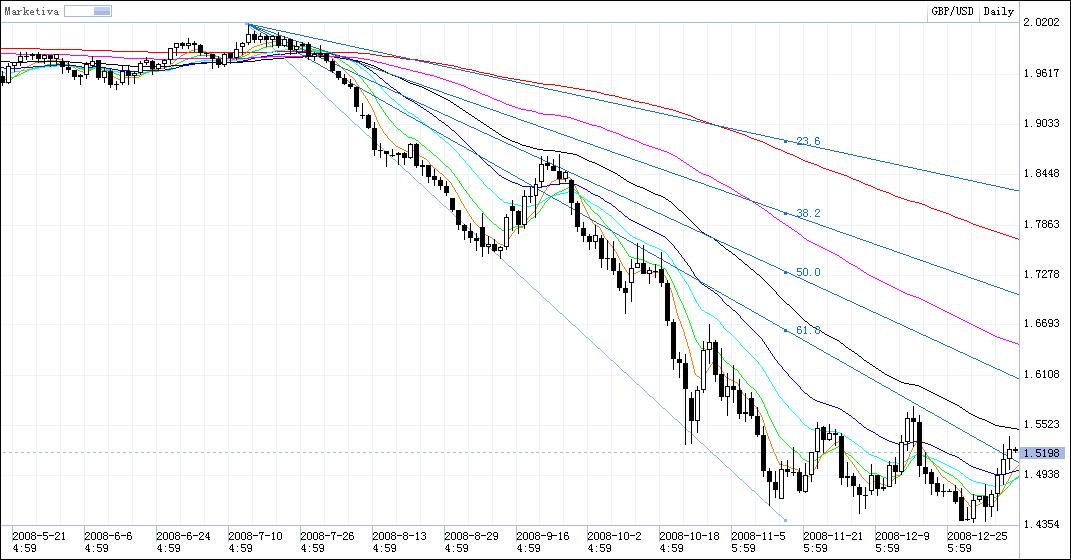The height and width of the screenshot is (560, 1071).
Task: Click the 2008-12-9 date label
Action: pos(902,536)
